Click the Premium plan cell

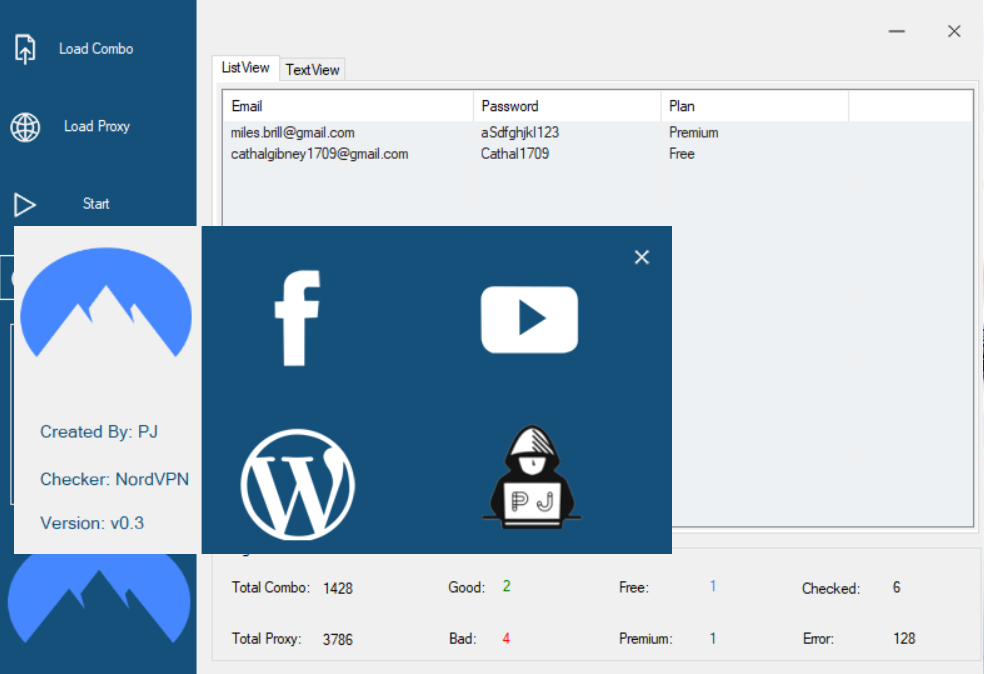693,132
